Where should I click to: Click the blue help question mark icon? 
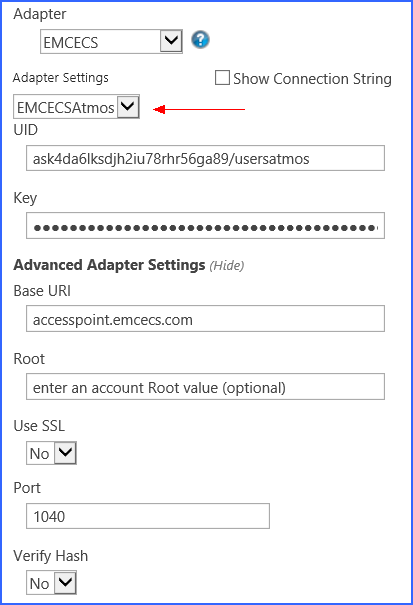[200, 40]
